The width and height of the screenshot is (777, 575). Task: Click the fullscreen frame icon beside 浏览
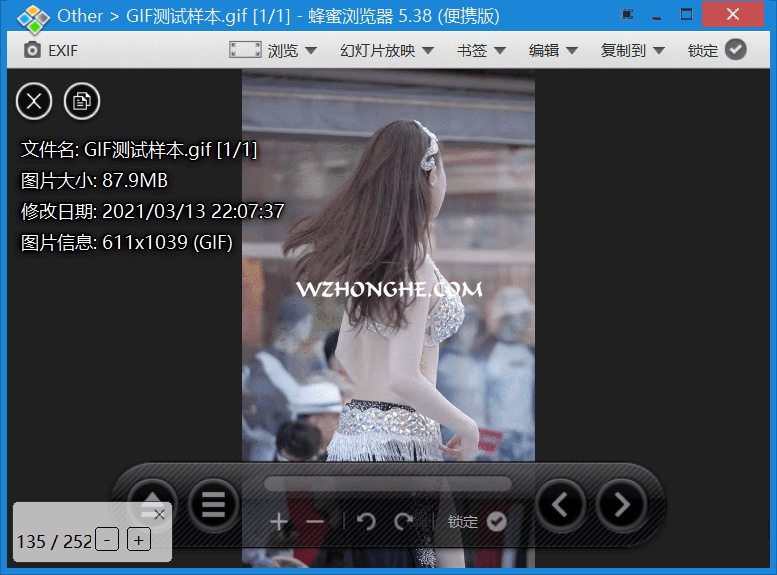click(245, 50)
